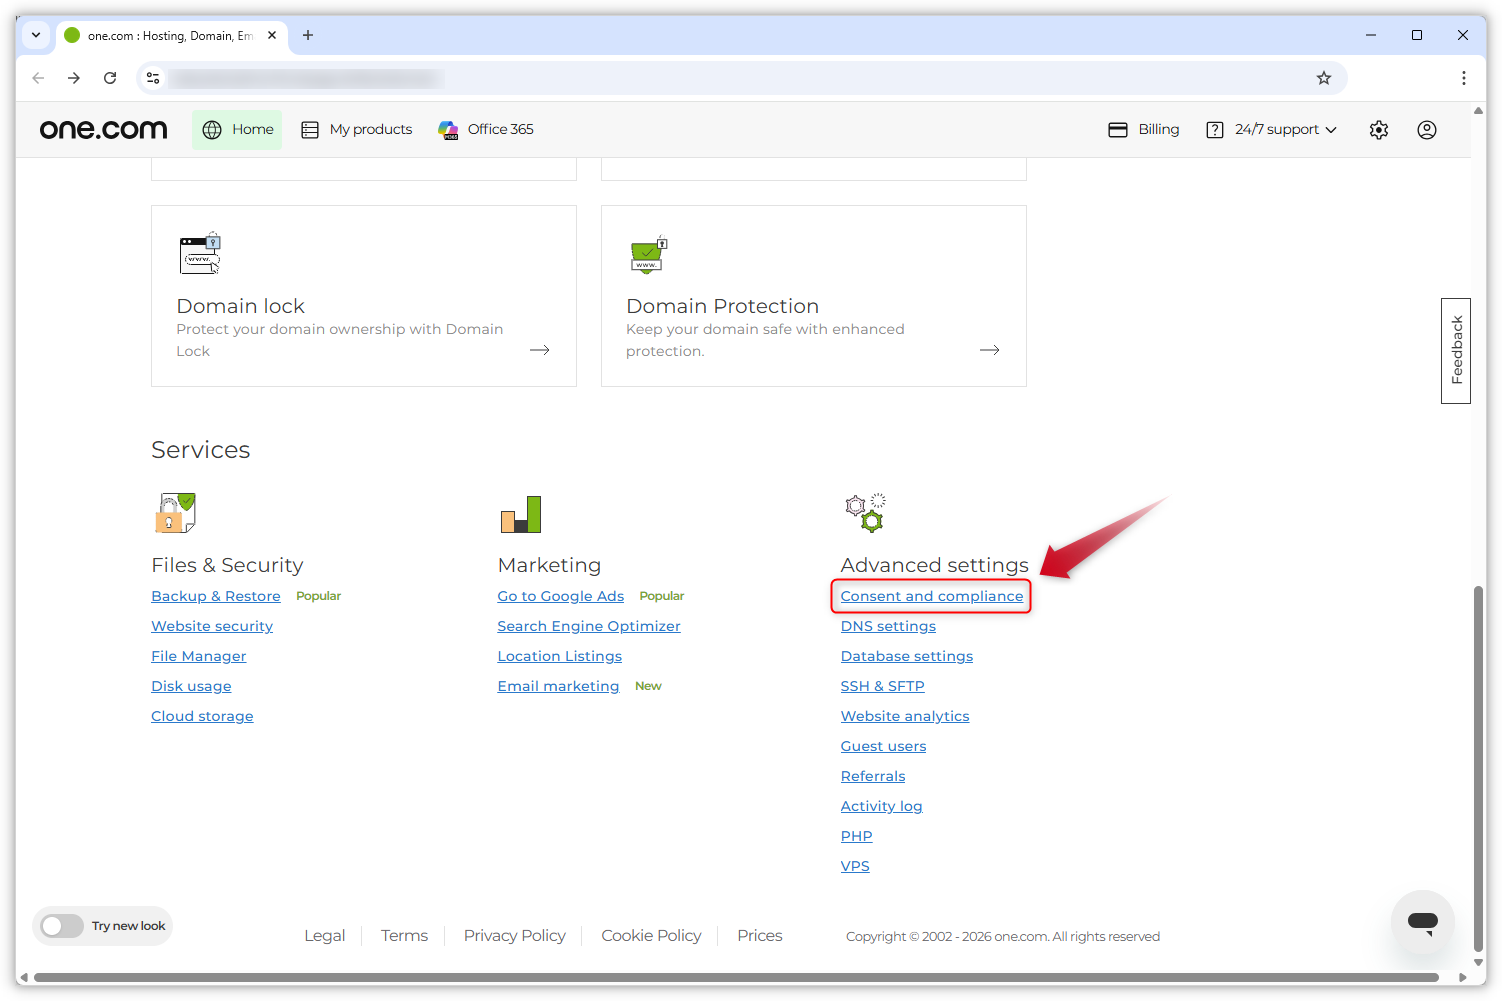Open the Office 365 menu item
The height and width of the screenshot is (1001, 1502).
click(486, 130)
